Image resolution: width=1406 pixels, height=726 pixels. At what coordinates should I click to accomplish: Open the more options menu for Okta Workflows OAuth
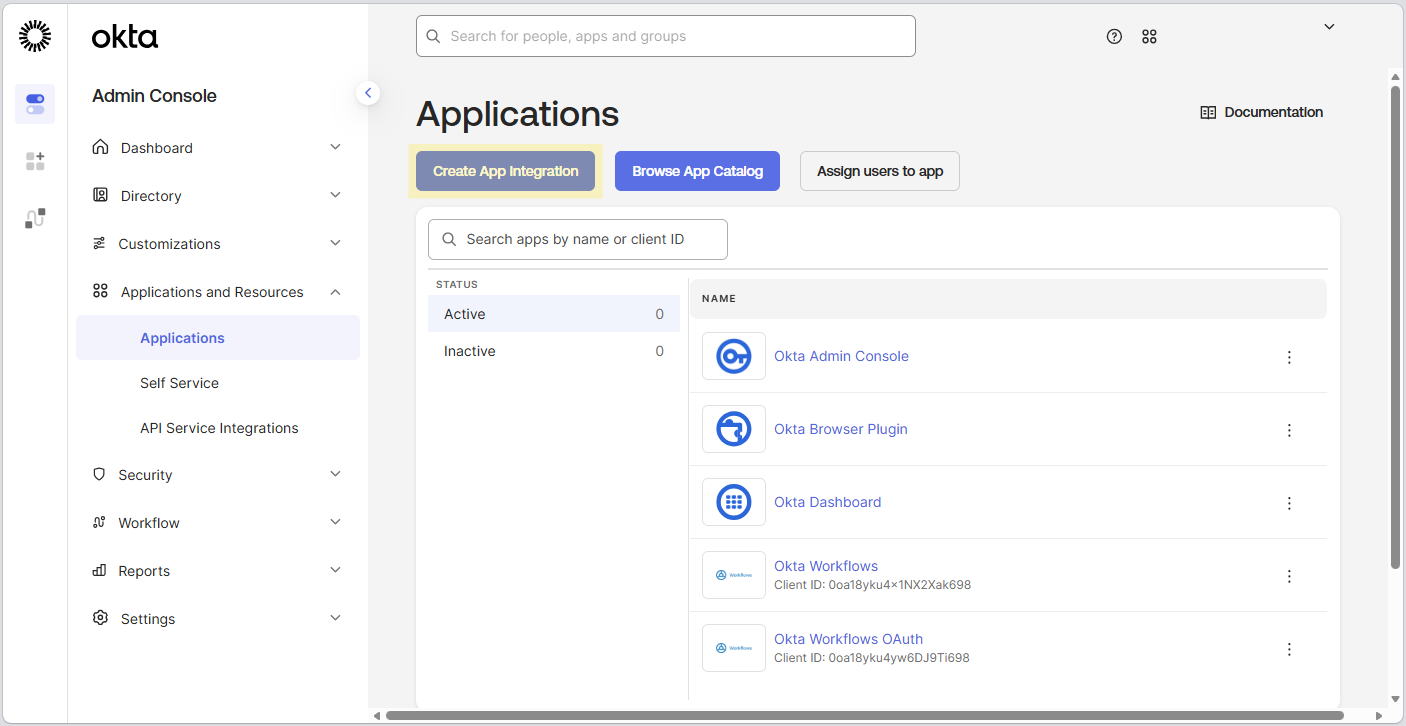(1289, 649)
